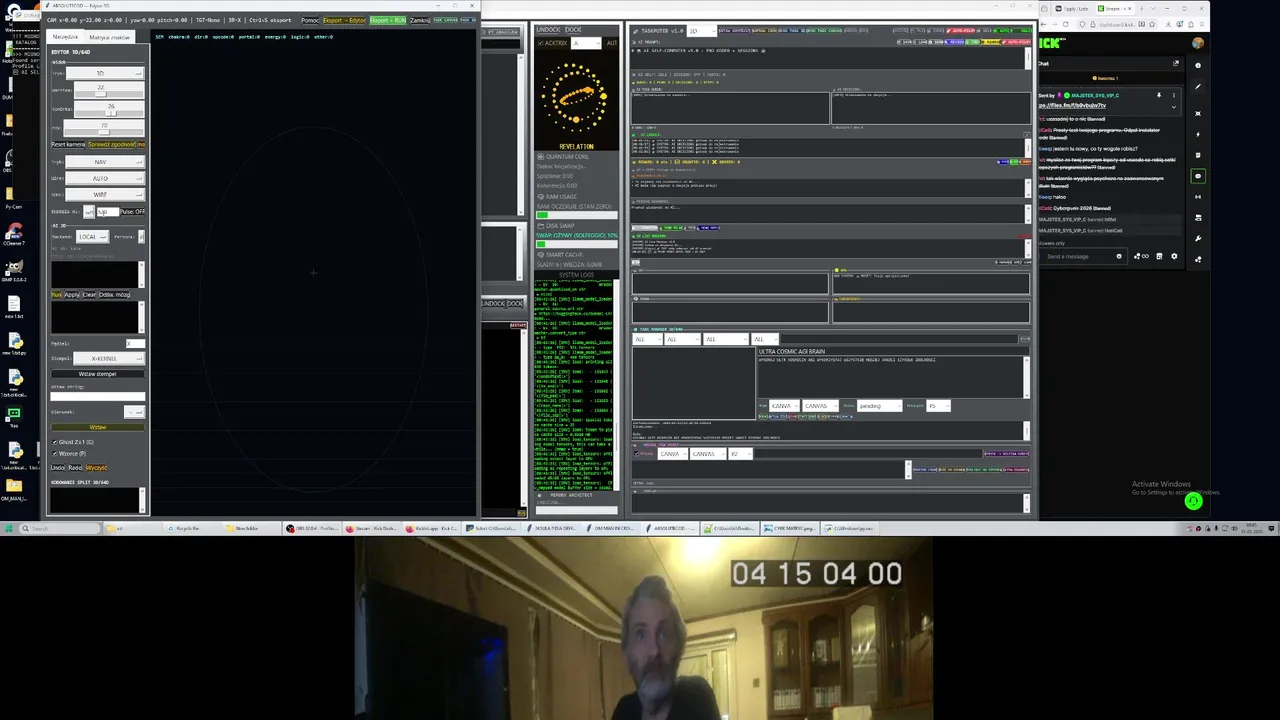Screen dimensions: 1280x720
Task: Click UNDOCK above the ACKTRIX checkbox
Action: coord(548,30)
